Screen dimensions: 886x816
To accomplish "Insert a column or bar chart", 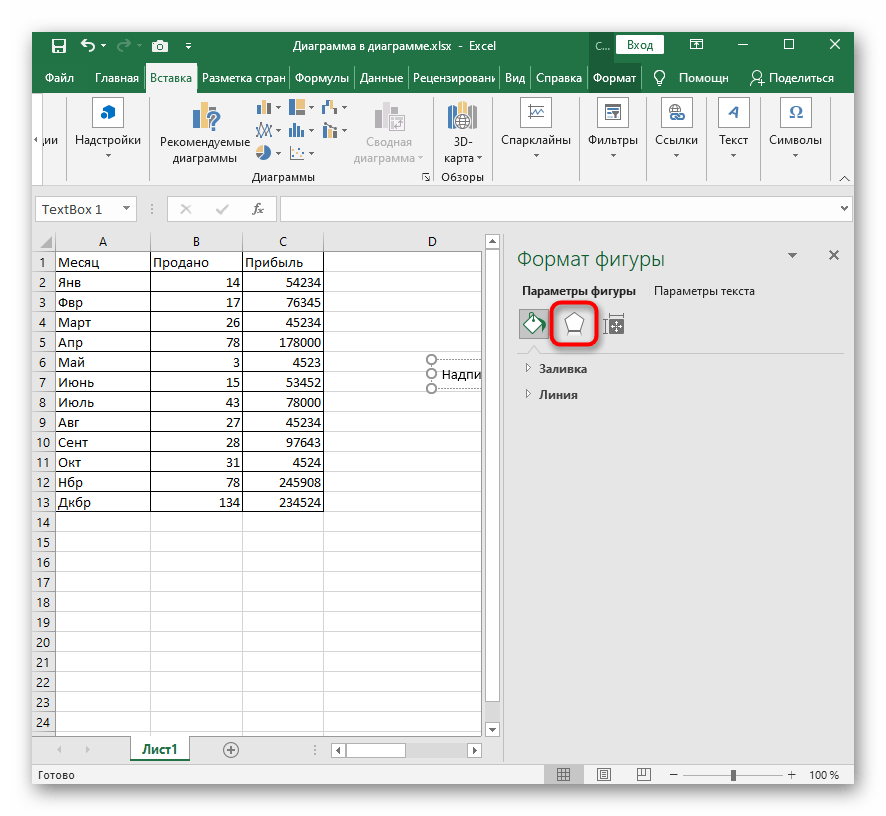I will [x=263, y=107].
